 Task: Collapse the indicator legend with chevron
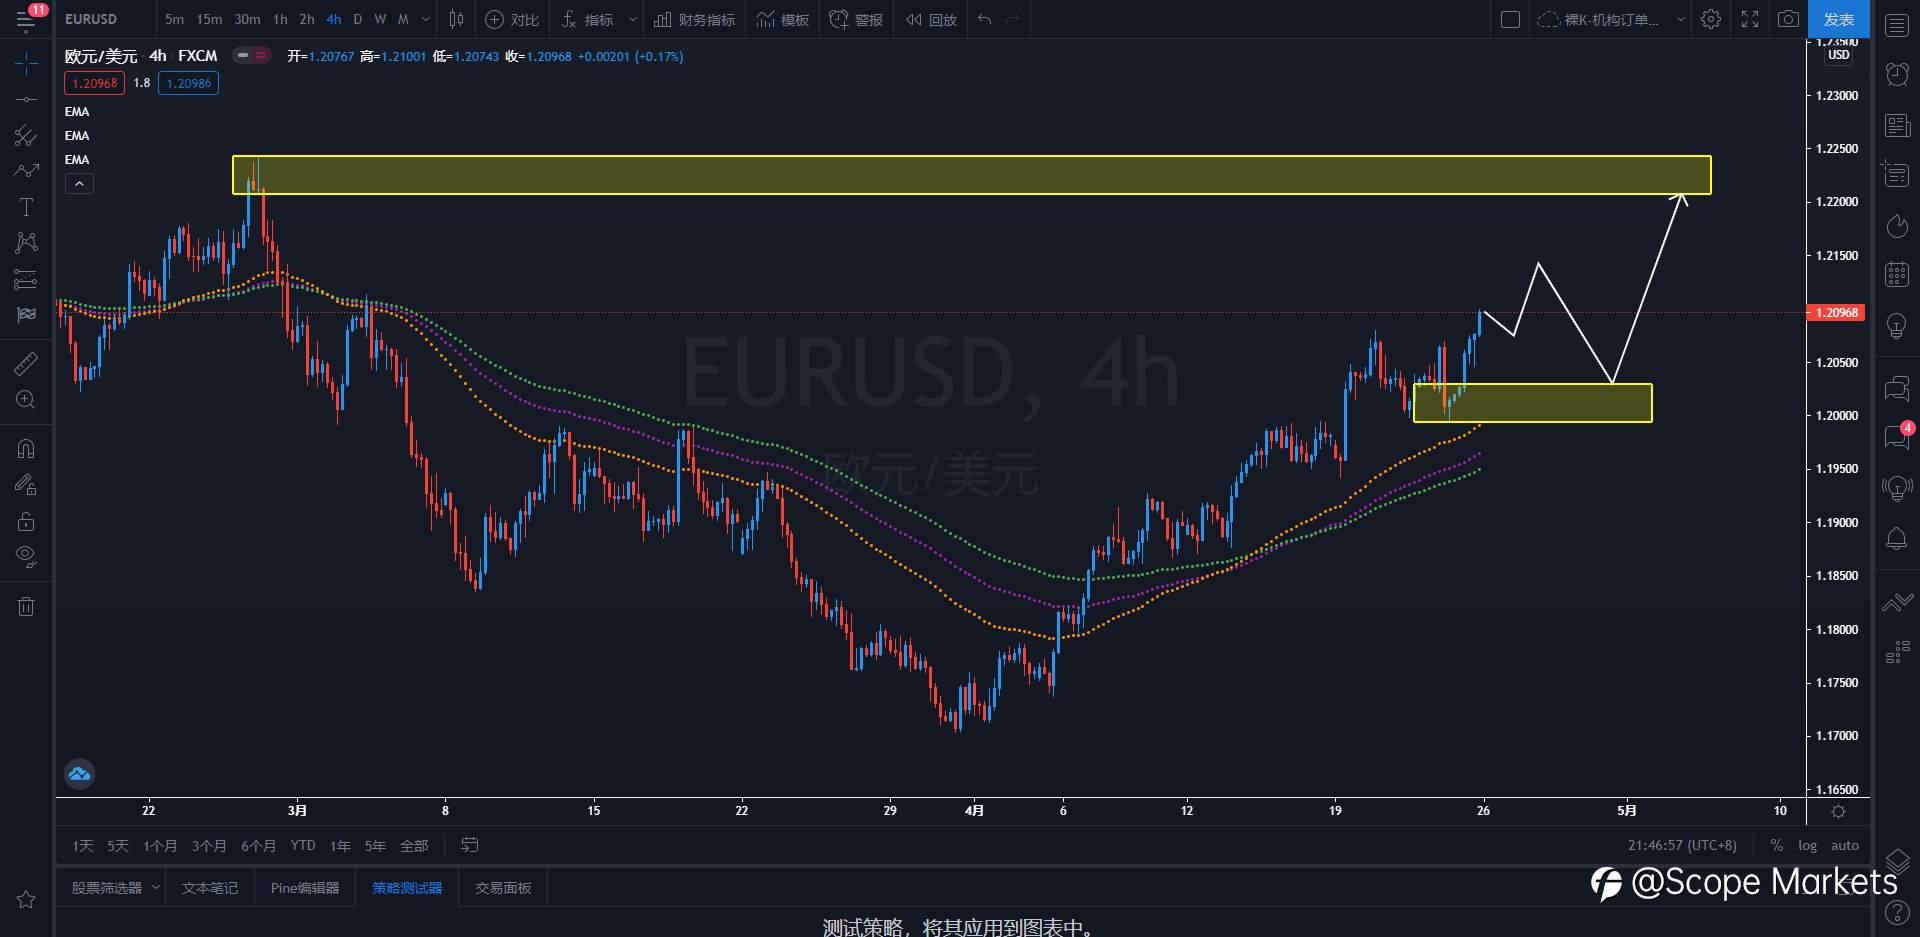[x=79, y=184]
